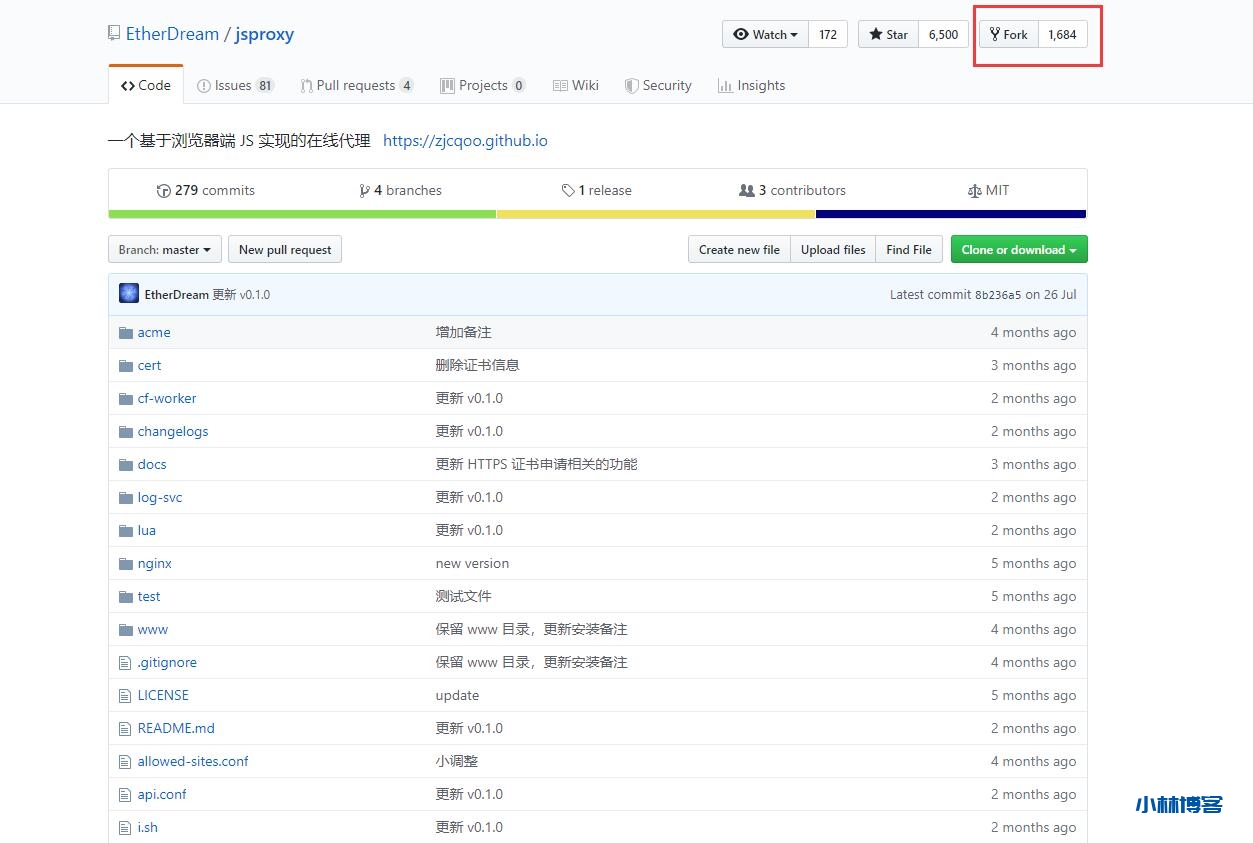This screenshot has width=1253, height=843.
Task: Open the zjcqoo.github.io website link
Action: 465,140
